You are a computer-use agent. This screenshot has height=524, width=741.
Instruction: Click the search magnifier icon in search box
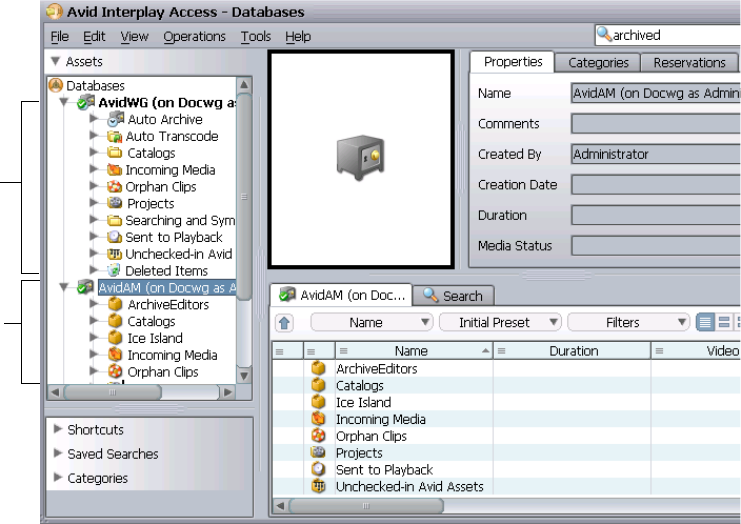tap(603, 34)
